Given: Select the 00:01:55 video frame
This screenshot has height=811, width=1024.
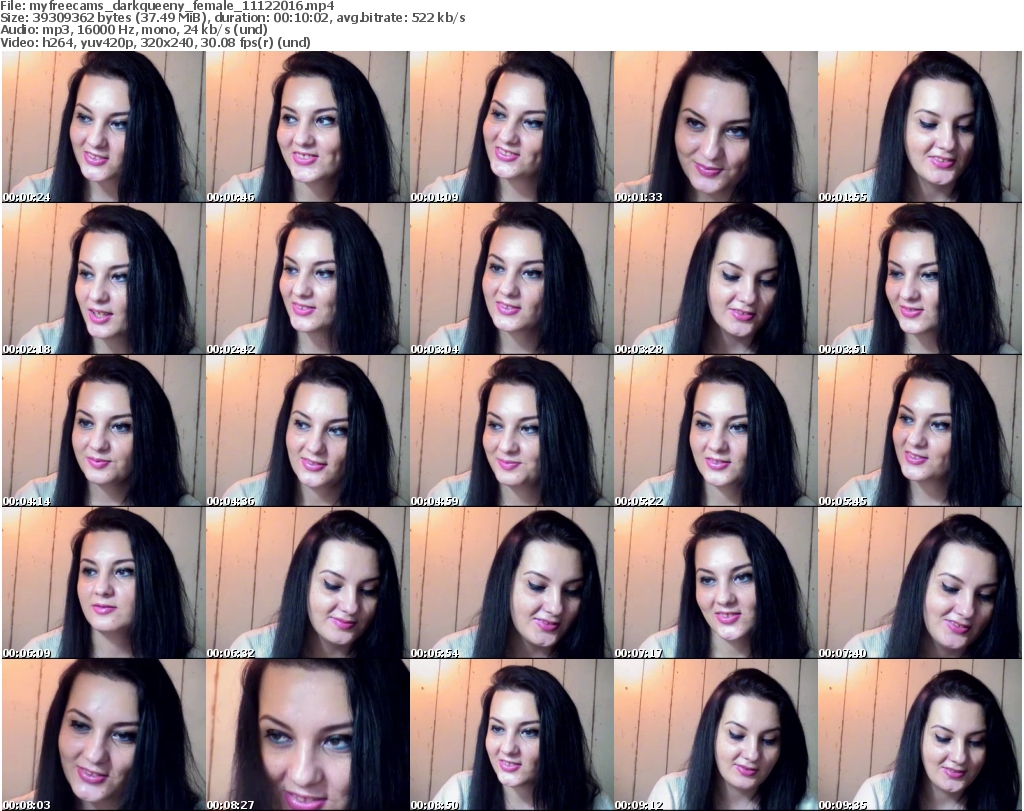Looking at the screenshot, I should (920, 127).
